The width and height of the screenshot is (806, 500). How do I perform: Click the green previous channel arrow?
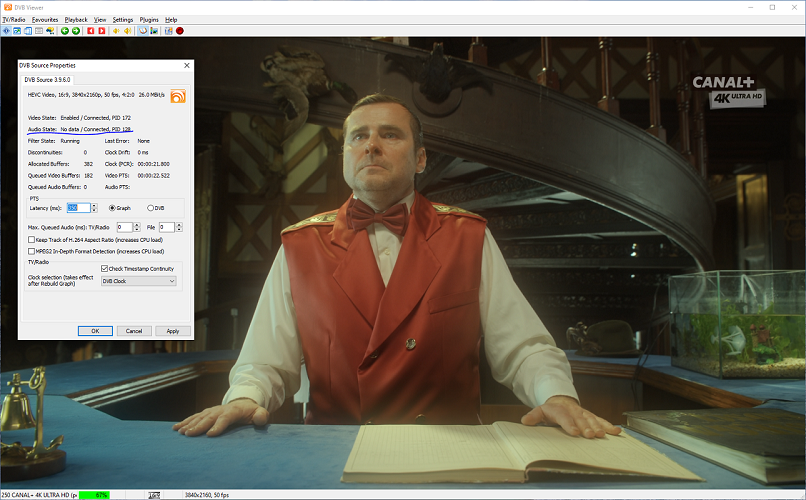pos(63,31)
